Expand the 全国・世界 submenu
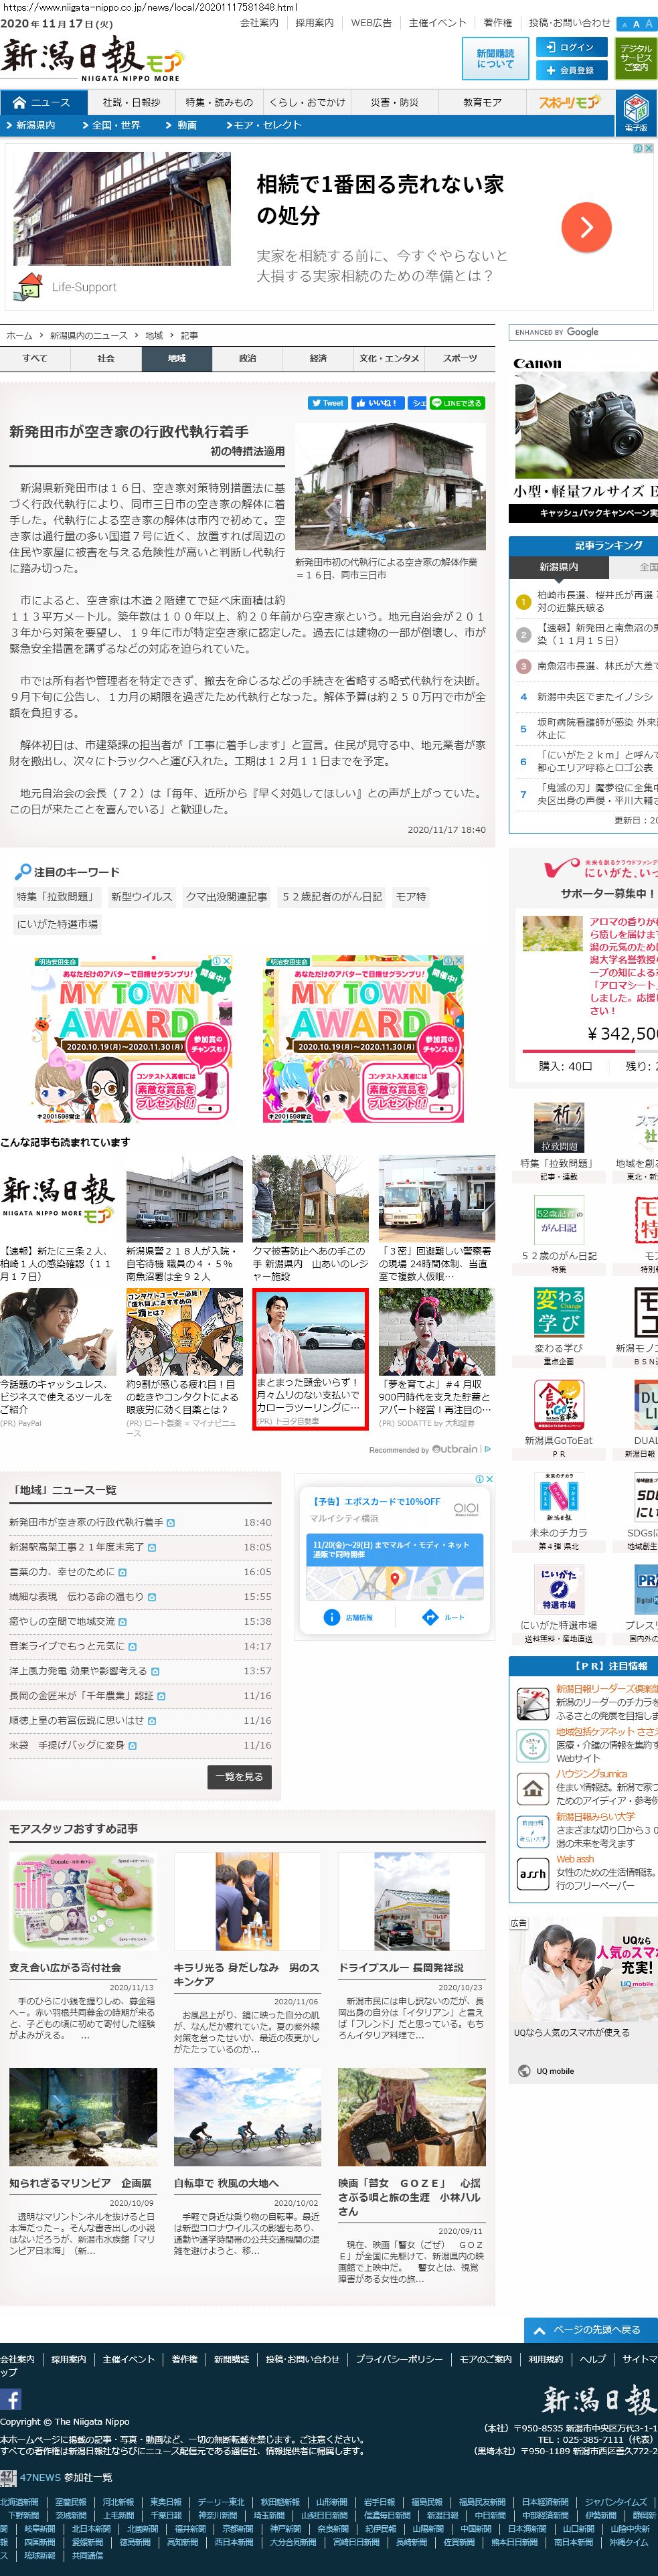Screen dimensions: 658x2576 click(x=116, y=126)
